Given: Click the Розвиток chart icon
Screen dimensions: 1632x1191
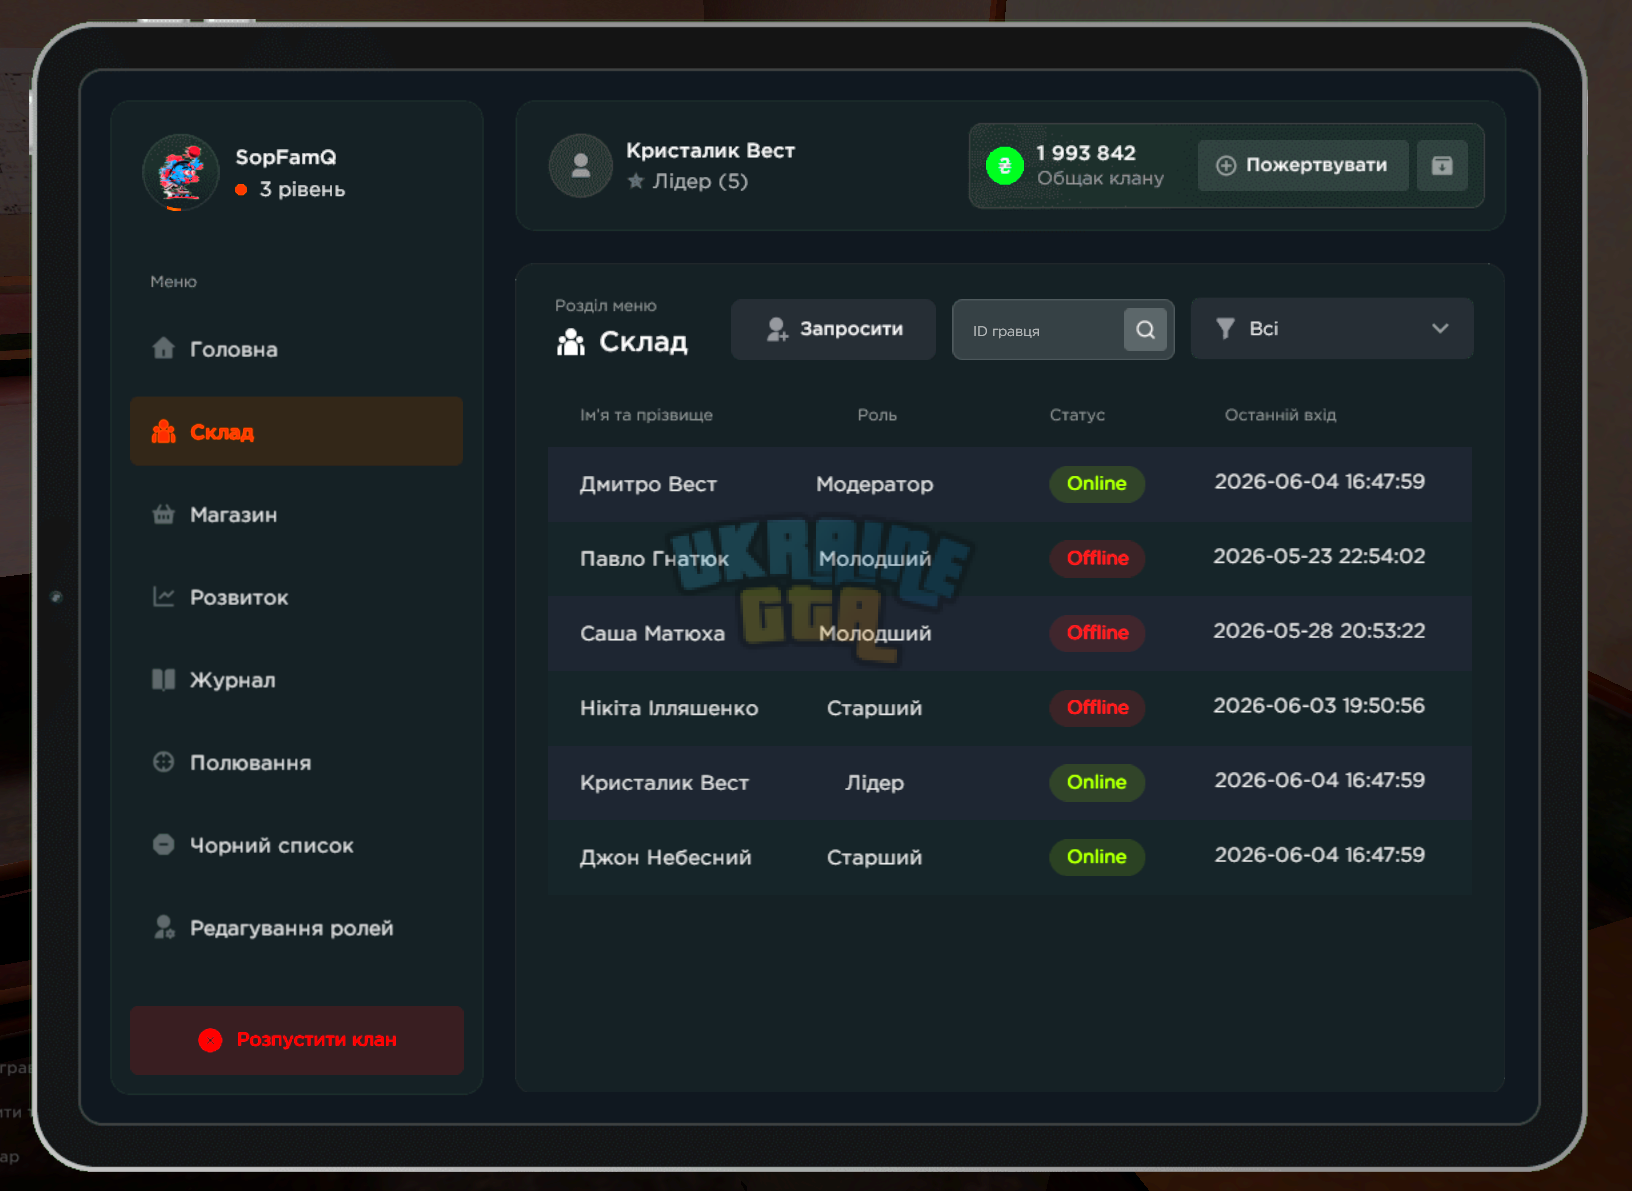Looking at the screenshot, I should (x=164, y=597).
